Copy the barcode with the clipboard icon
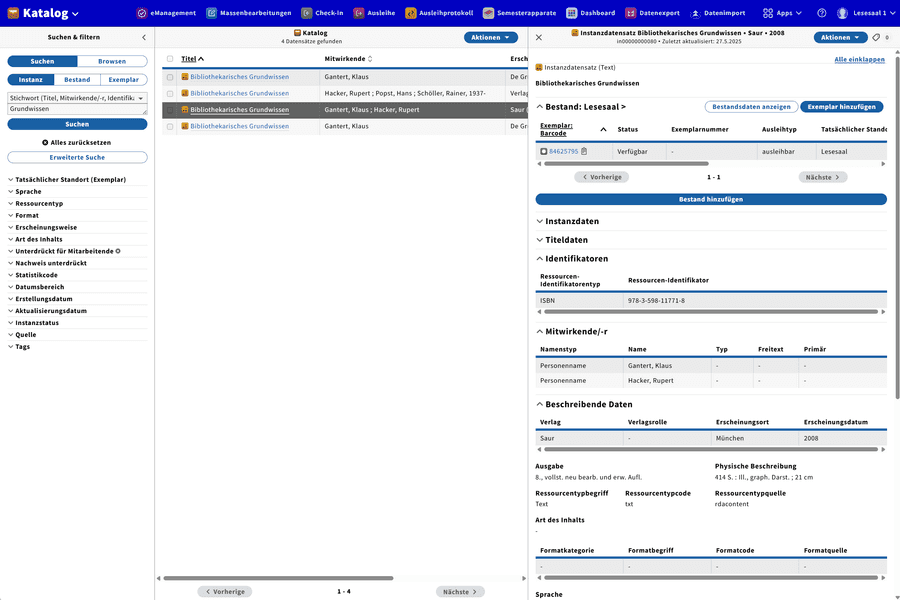Viewport: 900px width, 600px height. coord(585,151)
